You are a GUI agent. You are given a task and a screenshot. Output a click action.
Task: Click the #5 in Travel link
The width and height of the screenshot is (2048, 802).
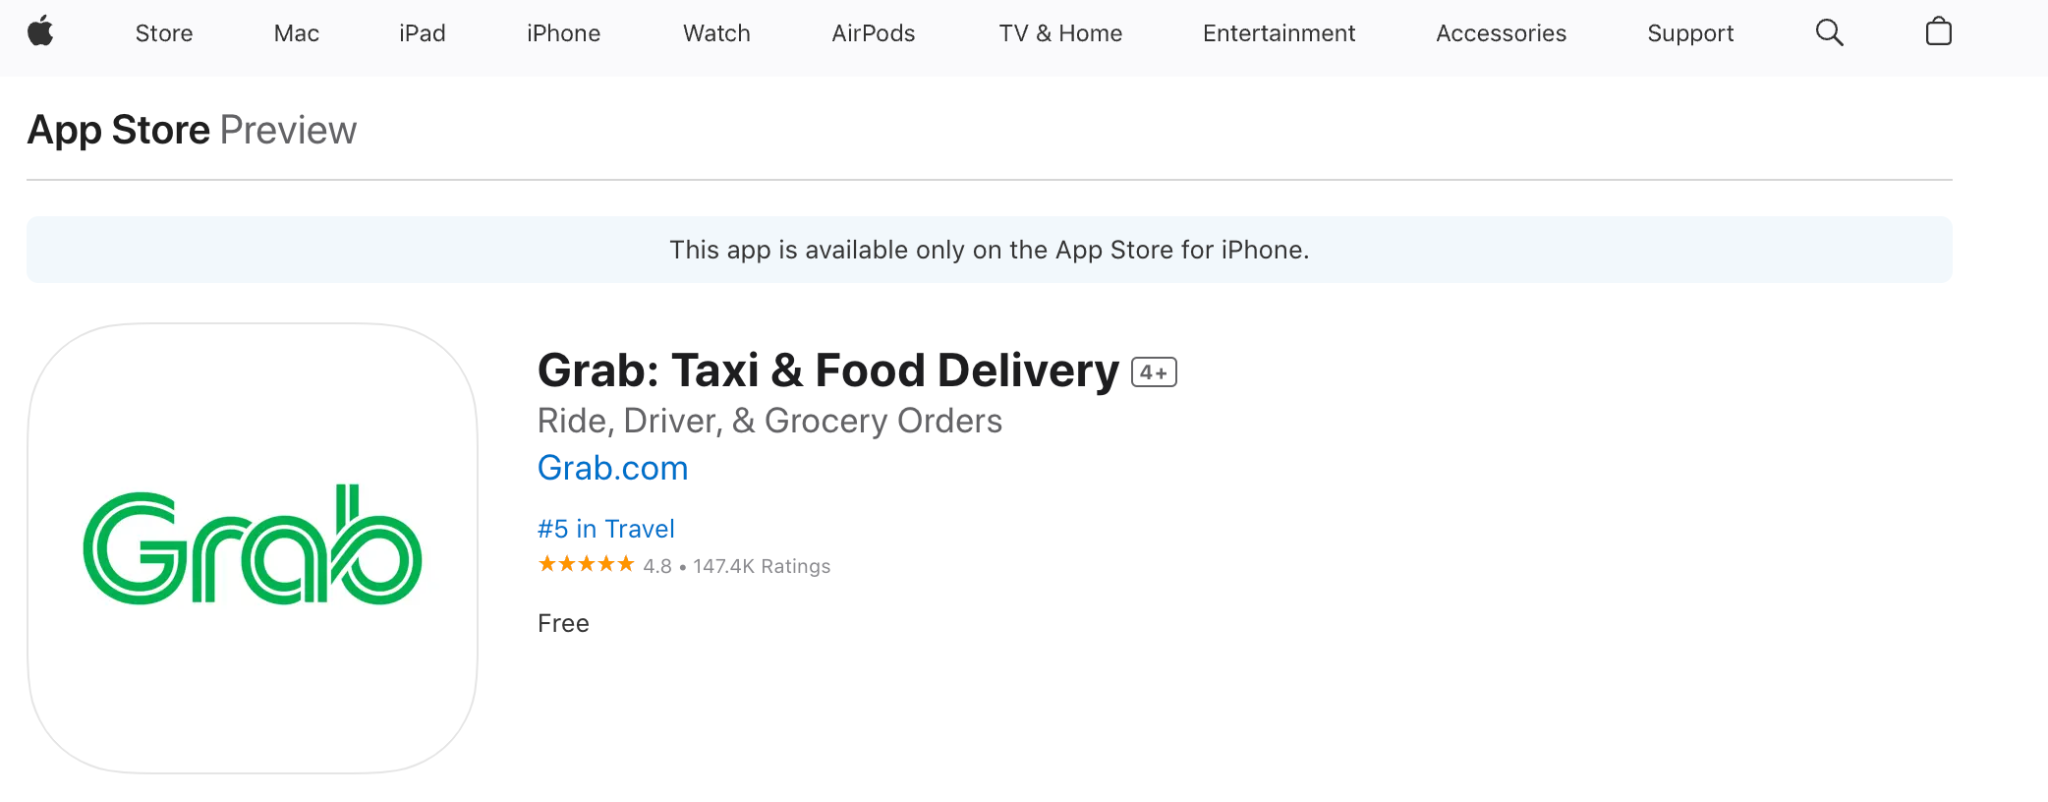[606, 528]
